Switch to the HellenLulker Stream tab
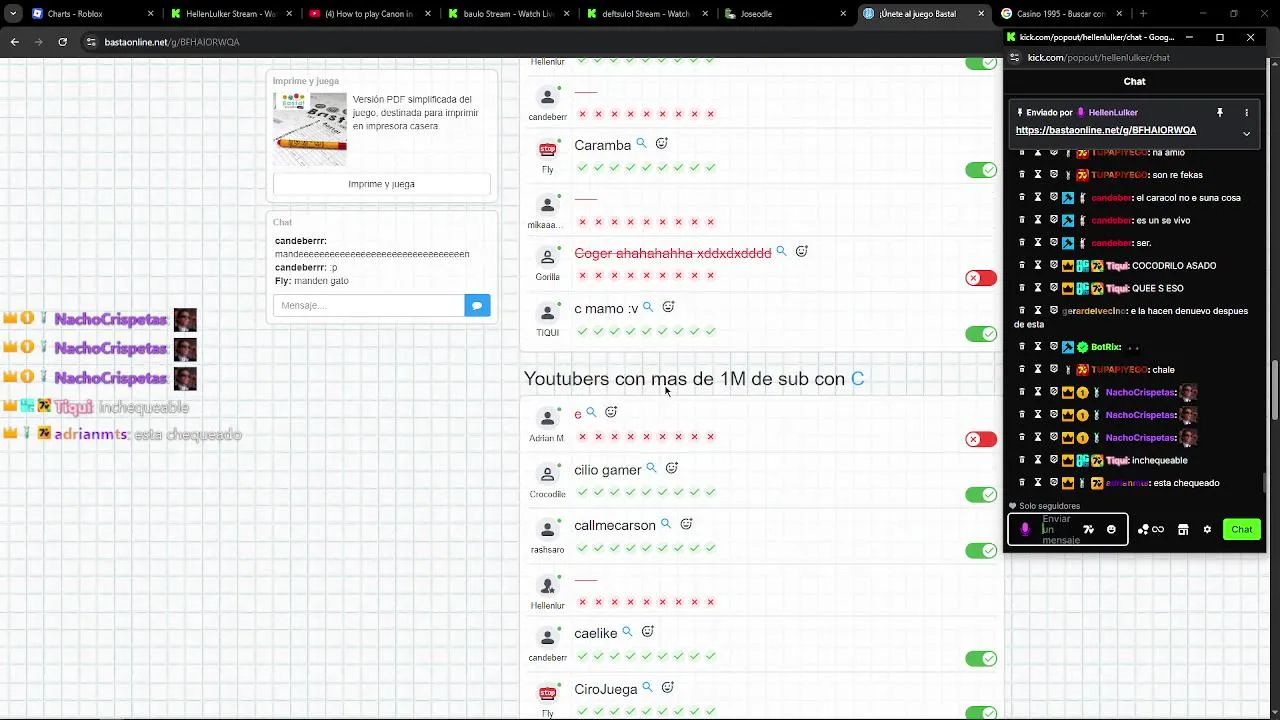This screenshot has height=720, width=1280. click(230, 14)
